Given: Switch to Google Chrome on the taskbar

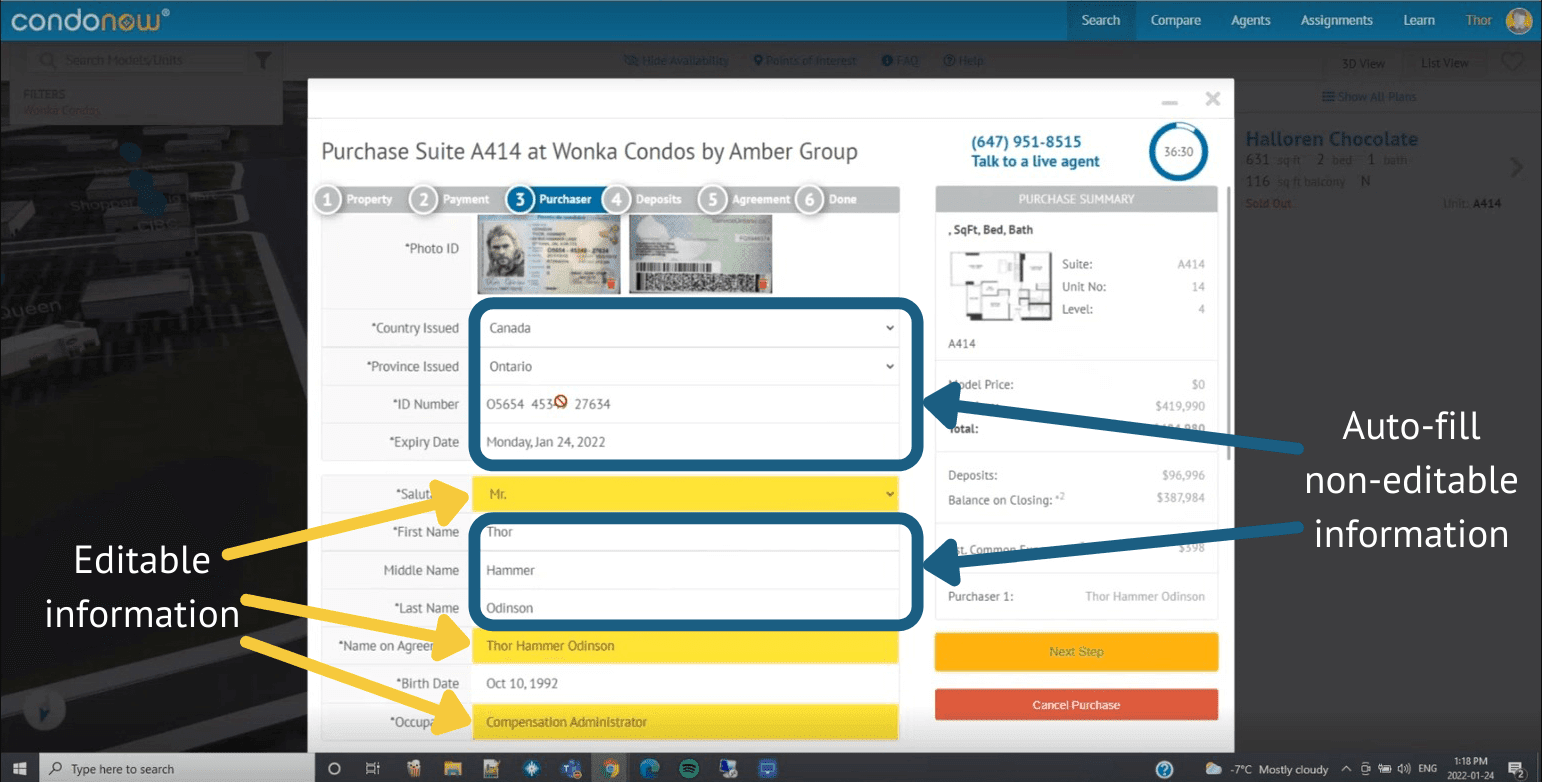Looking at the screenshot, I should (x=610, y=769).
